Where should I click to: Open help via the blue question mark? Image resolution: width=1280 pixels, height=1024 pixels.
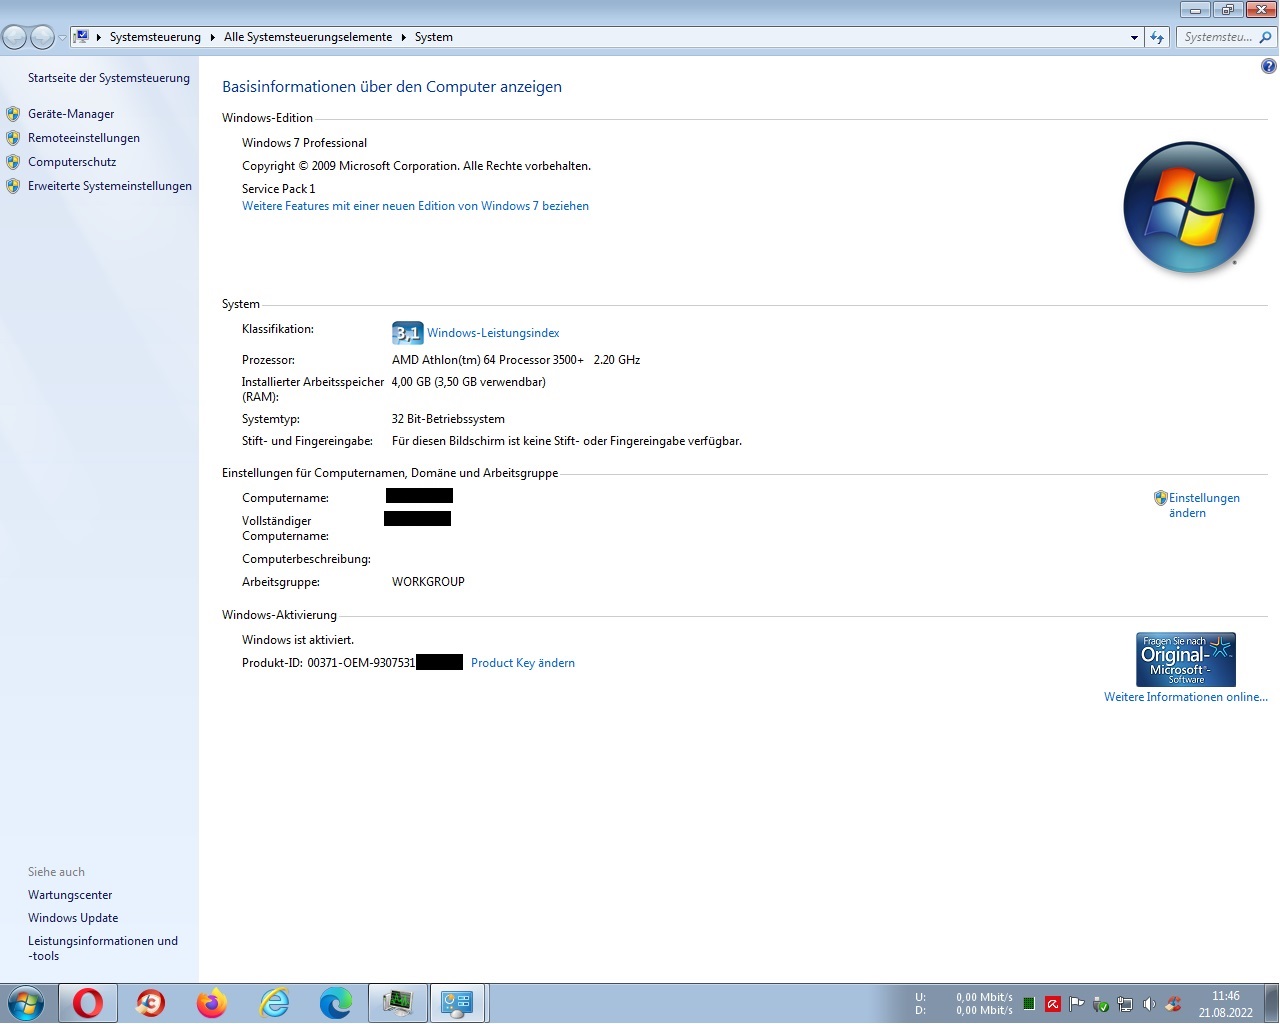tap(1268, 66)
